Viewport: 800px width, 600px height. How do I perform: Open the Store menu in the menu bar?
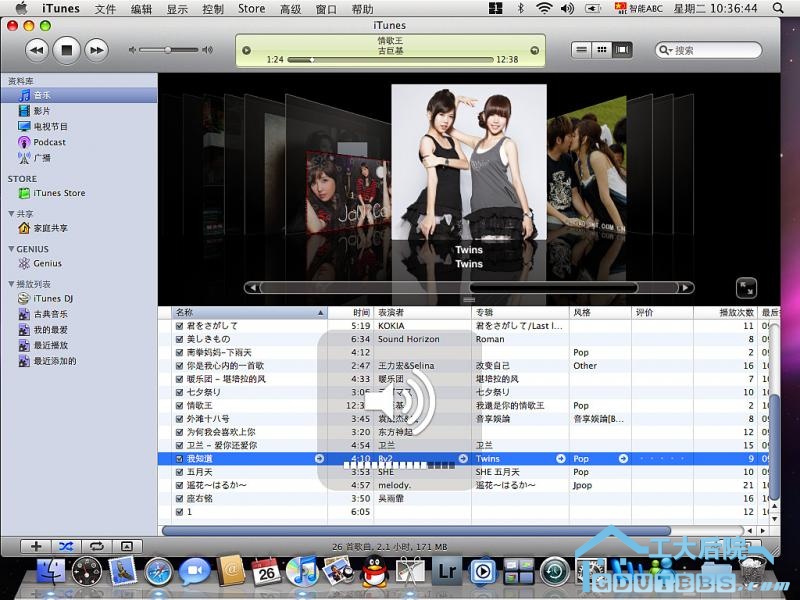point(252,9)
